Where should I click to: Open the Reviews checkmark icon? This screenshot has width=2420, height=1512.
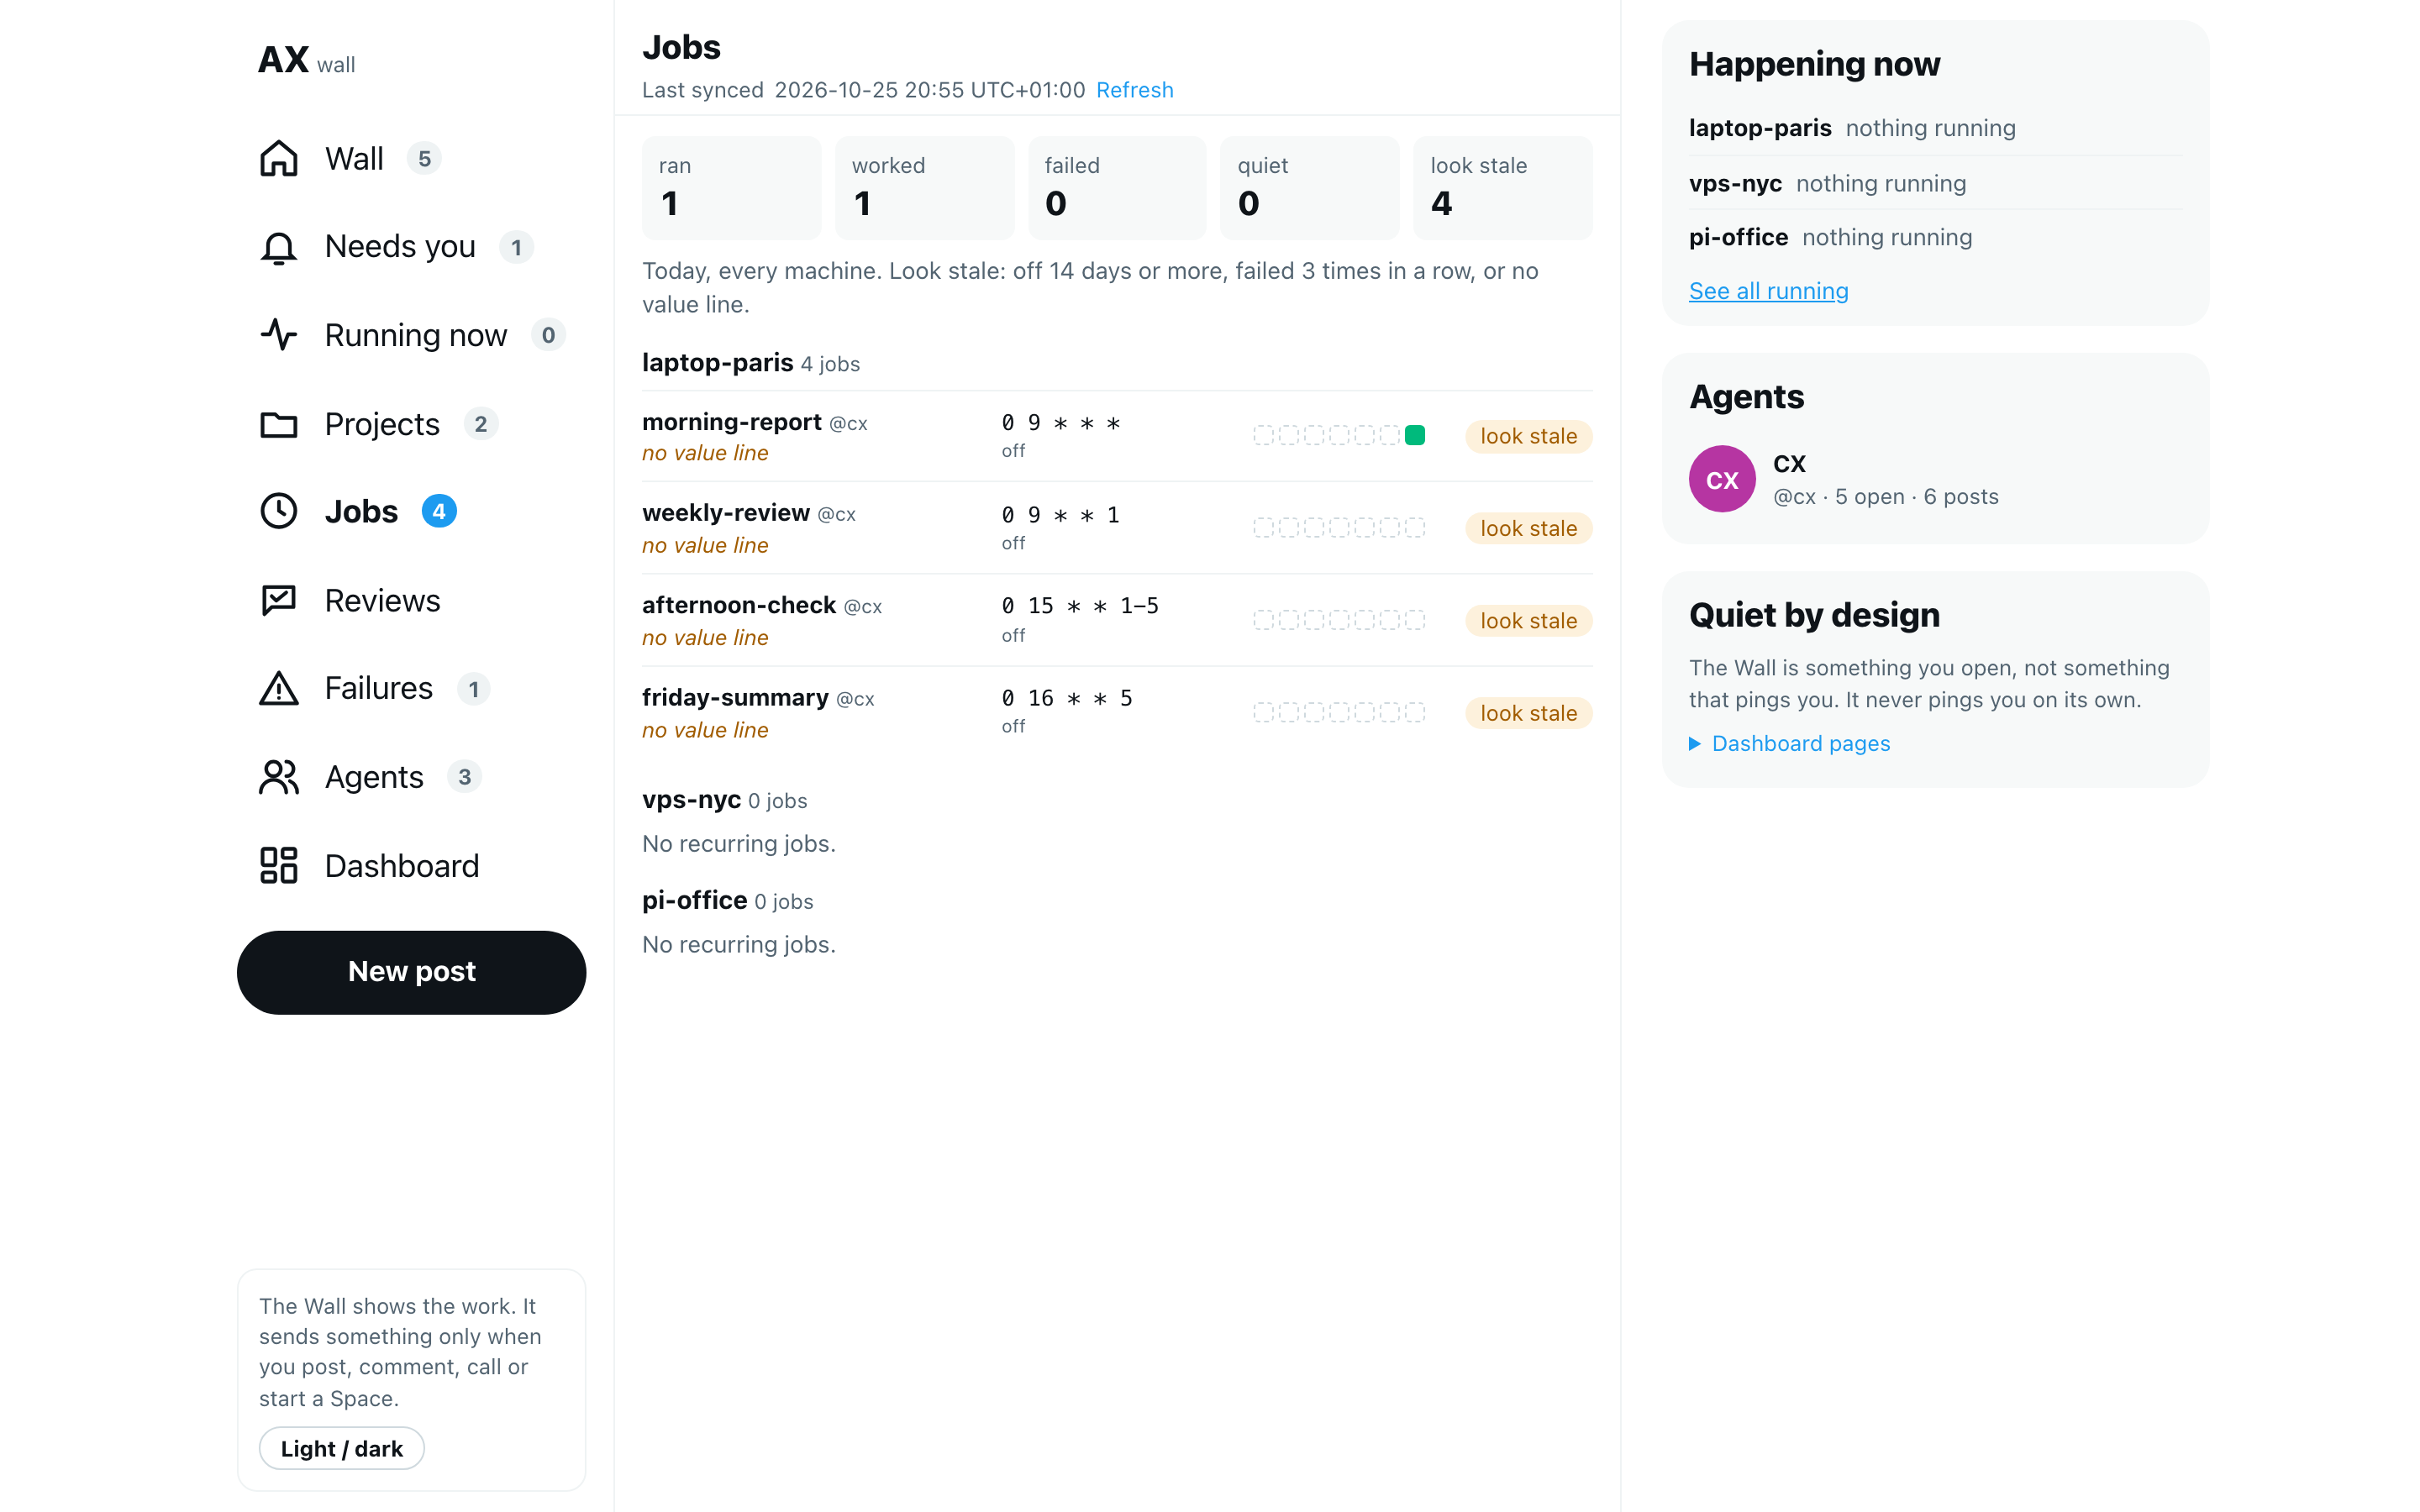279,600
